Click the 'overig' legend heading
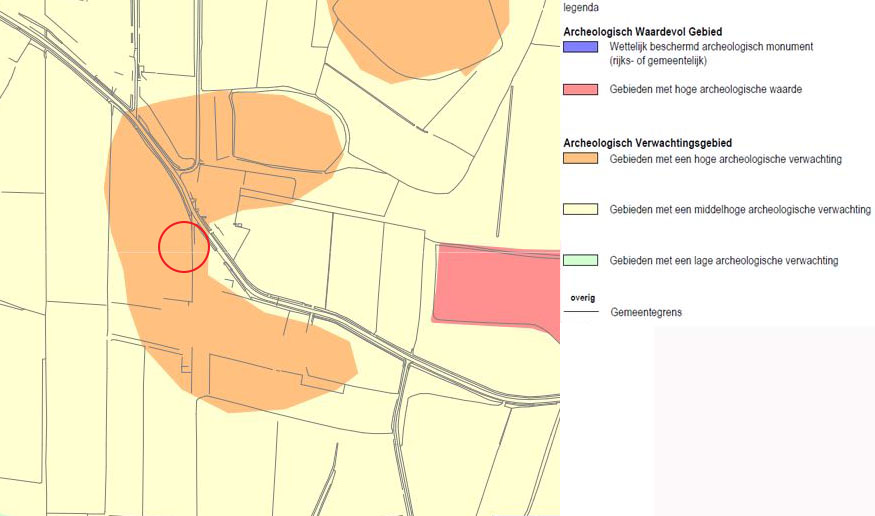This screenshot has height=516, width=875. pos(583,298)
